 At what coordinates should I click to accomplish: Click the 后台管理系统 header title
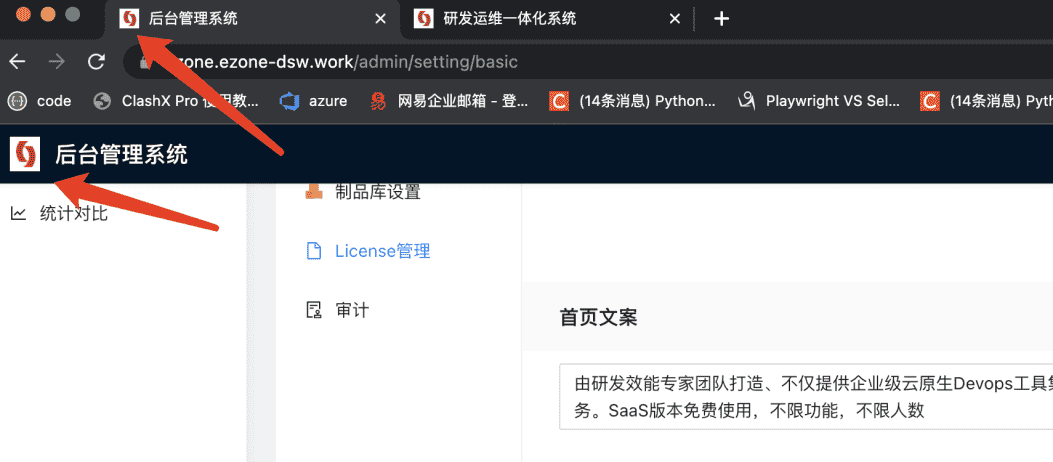click(121, 154)
